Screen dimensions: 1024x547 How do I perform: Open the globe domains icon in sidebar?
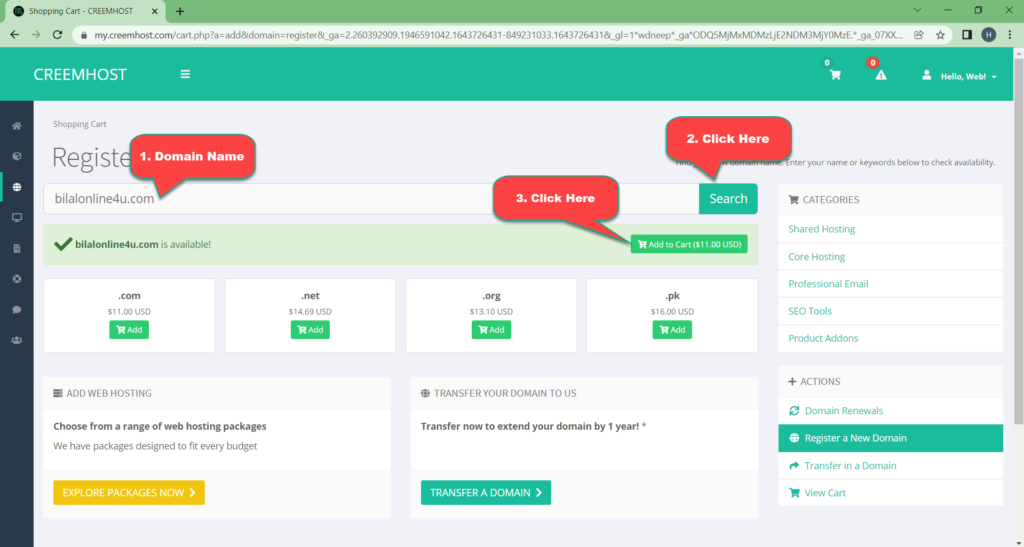point(17,187)
